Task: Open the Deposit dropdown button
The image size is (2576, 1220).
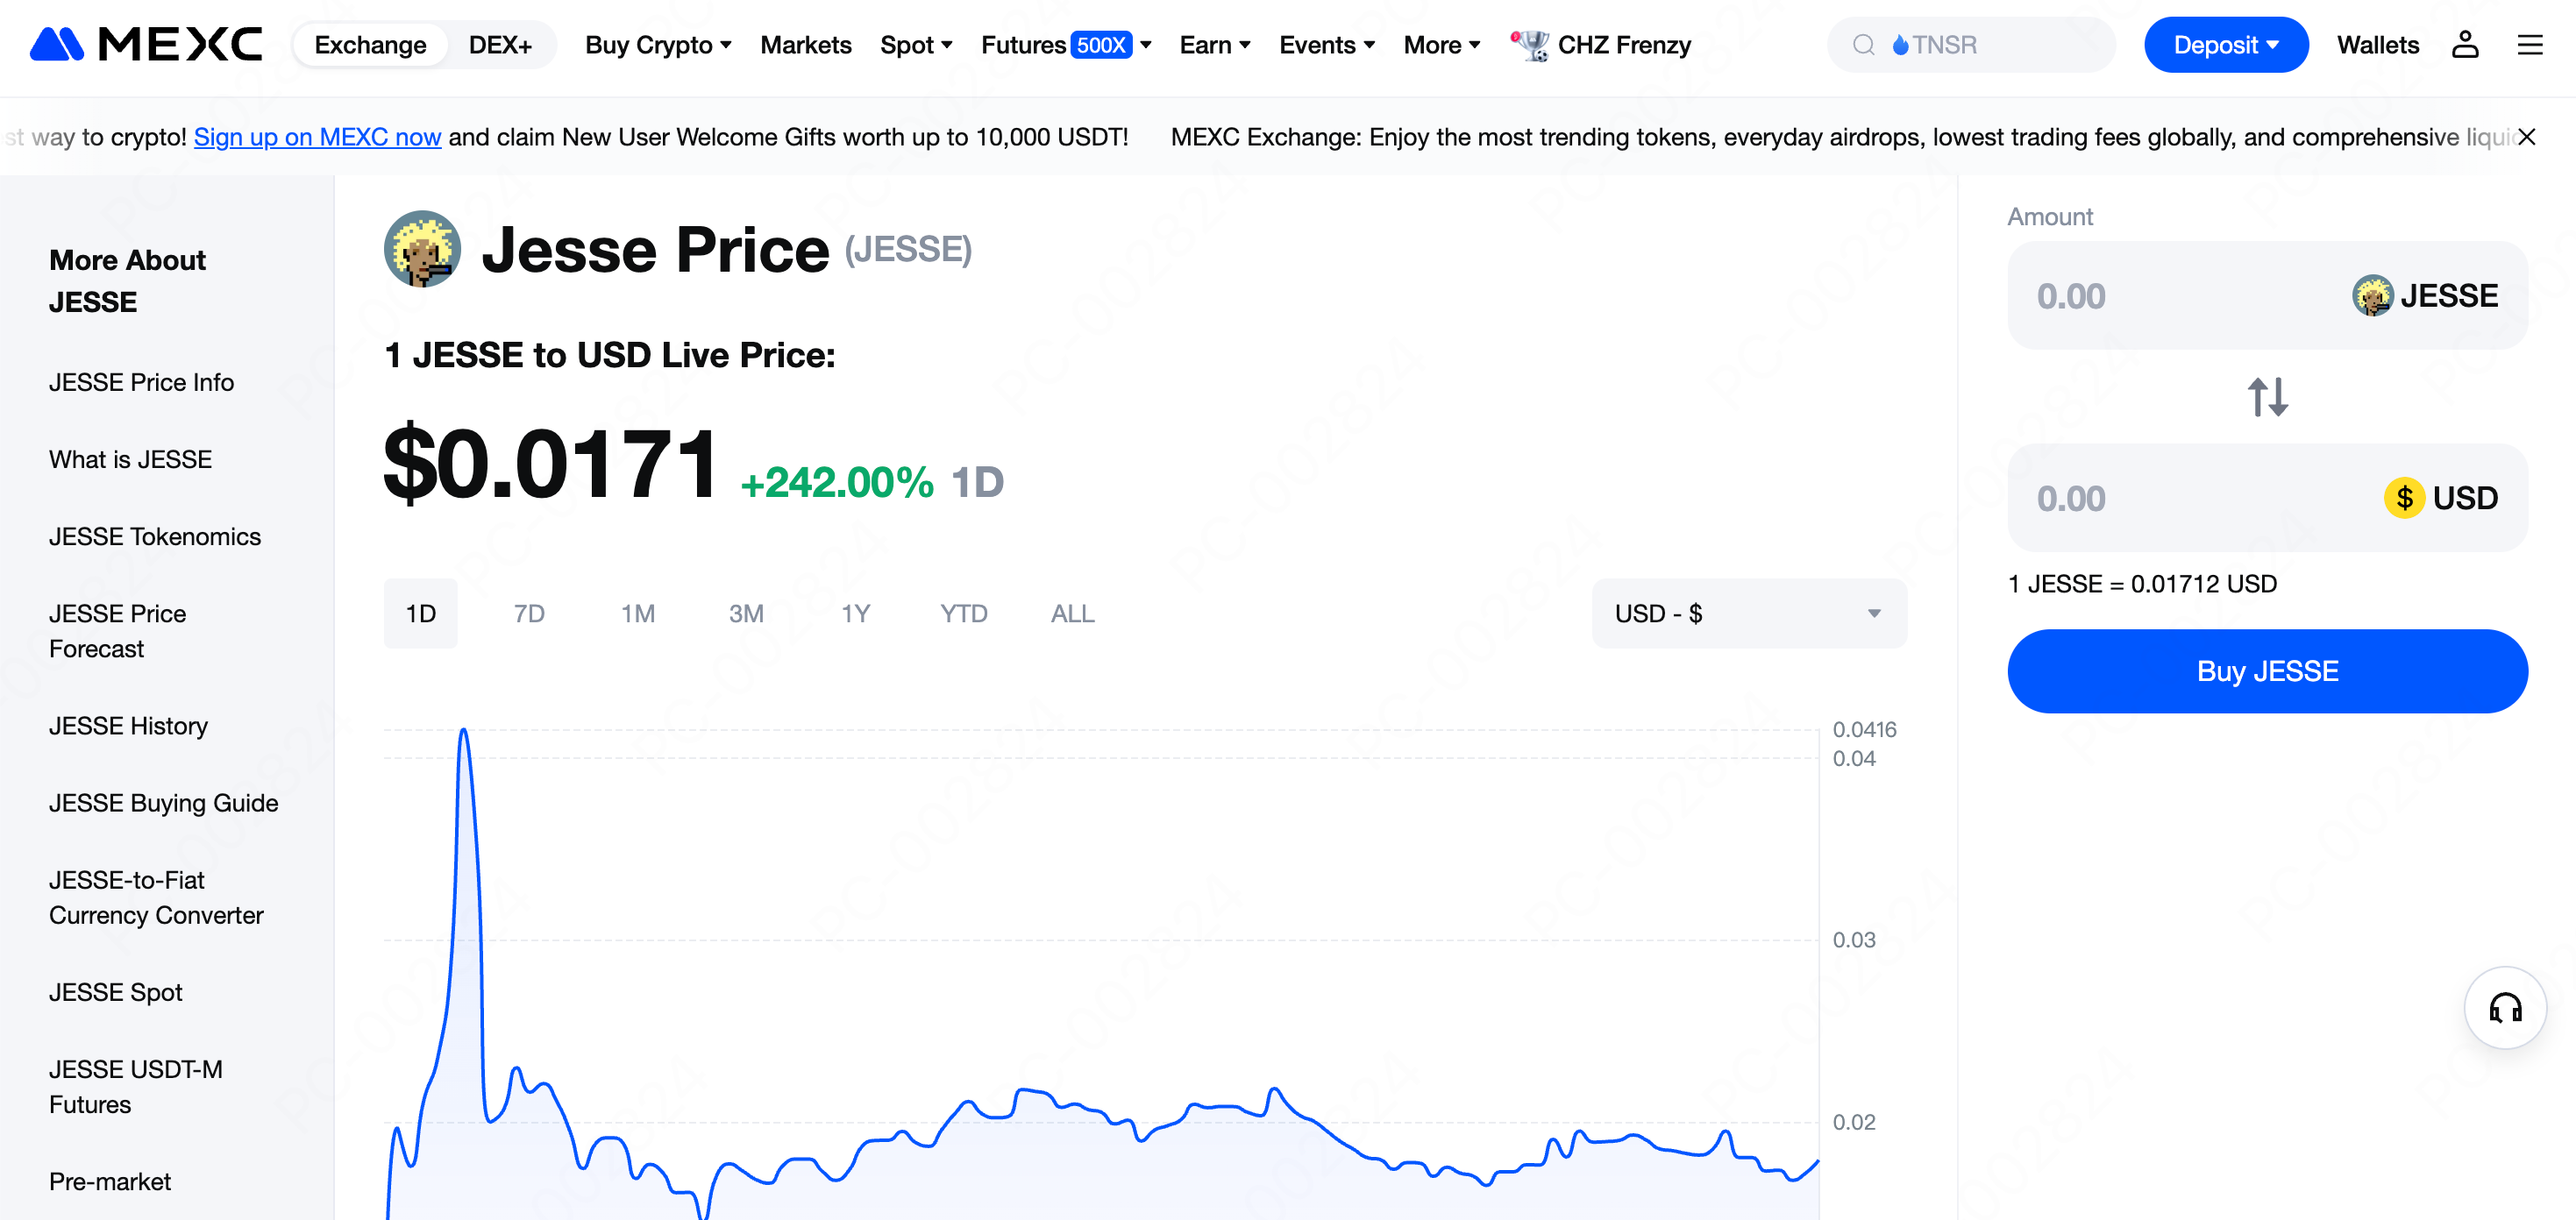Action: tap(2225, 45)
